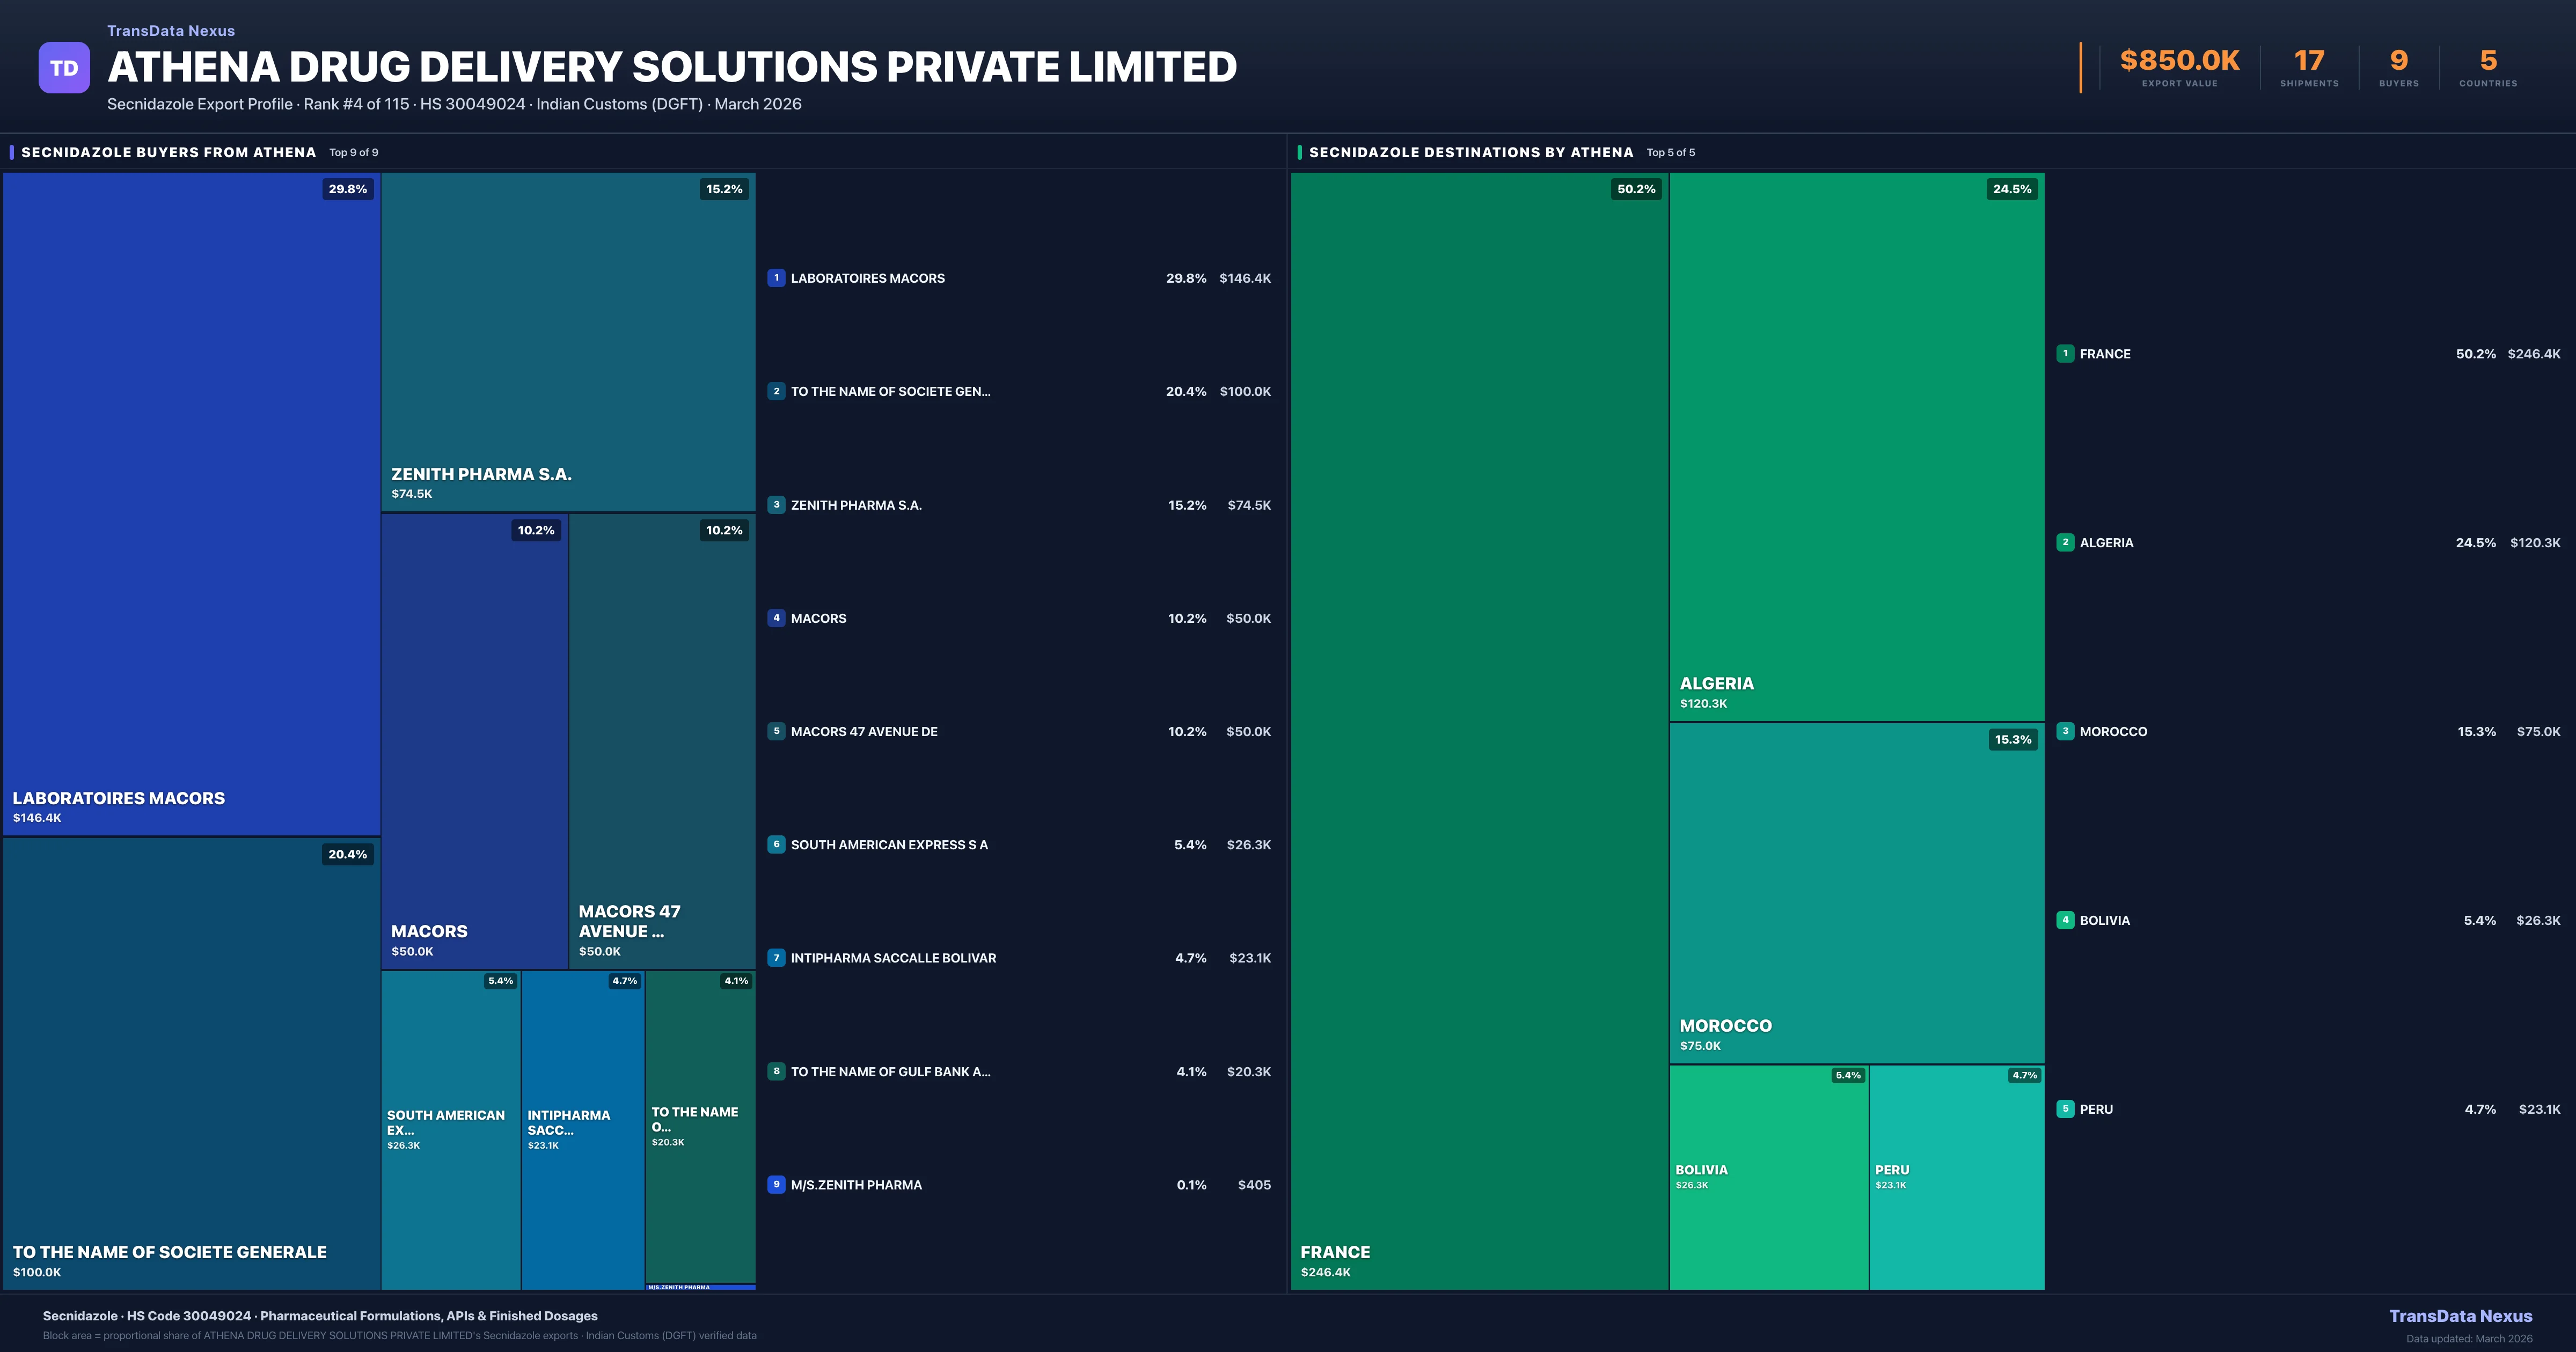The height and width of the screenshot is (1352, 2576).
Task: Click the Intipharma Sacc... treemap tile
Action: pyautogui.click(x=582, y=1130)
